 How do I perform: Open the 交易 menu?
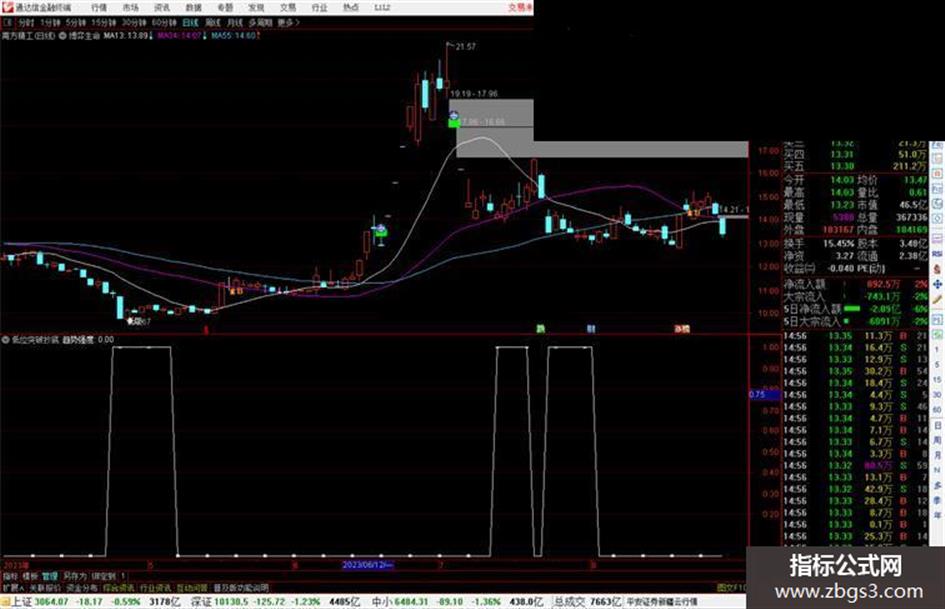point(287,8)
